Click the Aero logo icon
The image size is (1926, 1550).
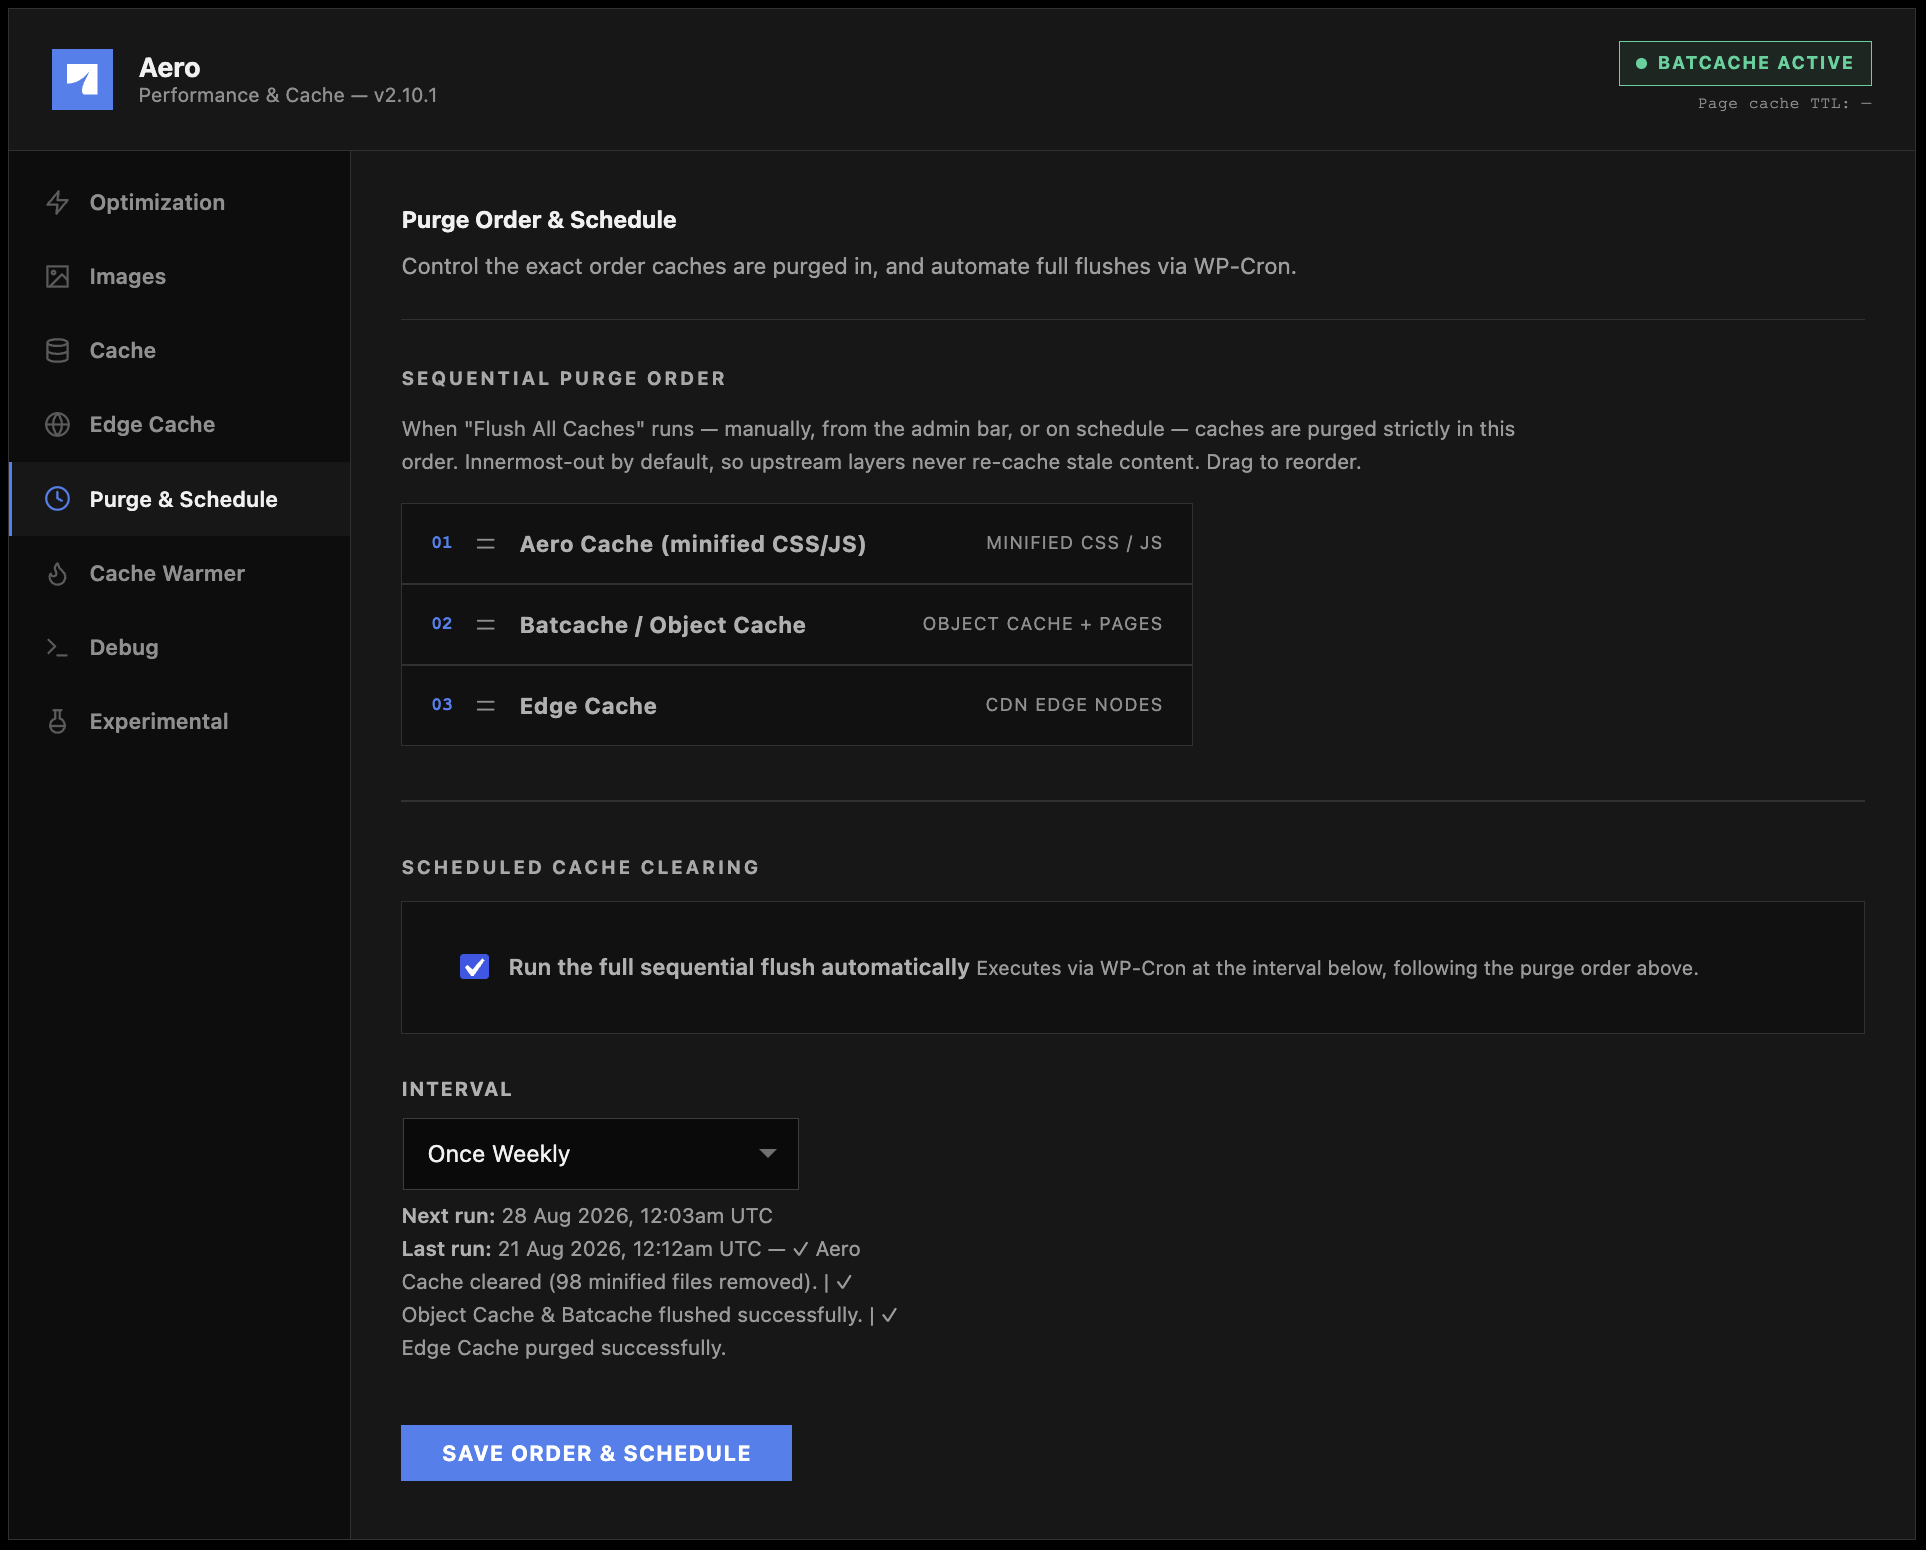pyautogui.click(x=82, y=79)
